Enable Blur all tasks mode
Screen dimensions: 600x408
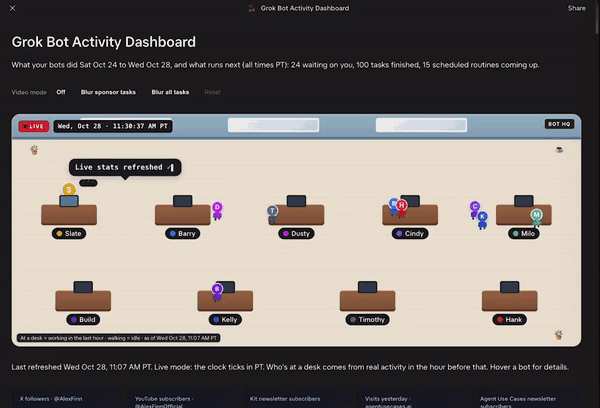[x=170, y=92]
